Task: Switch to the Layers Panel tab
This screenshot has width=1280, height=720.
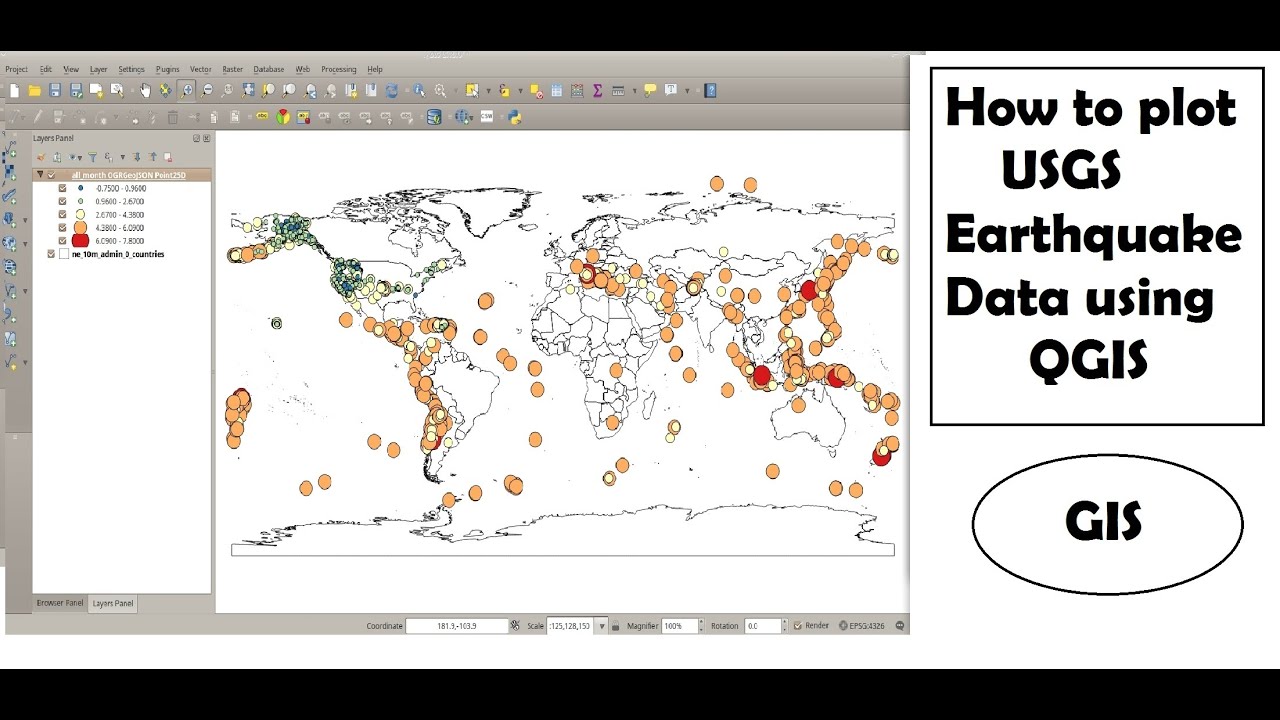Action: click(x=113, y=603)
